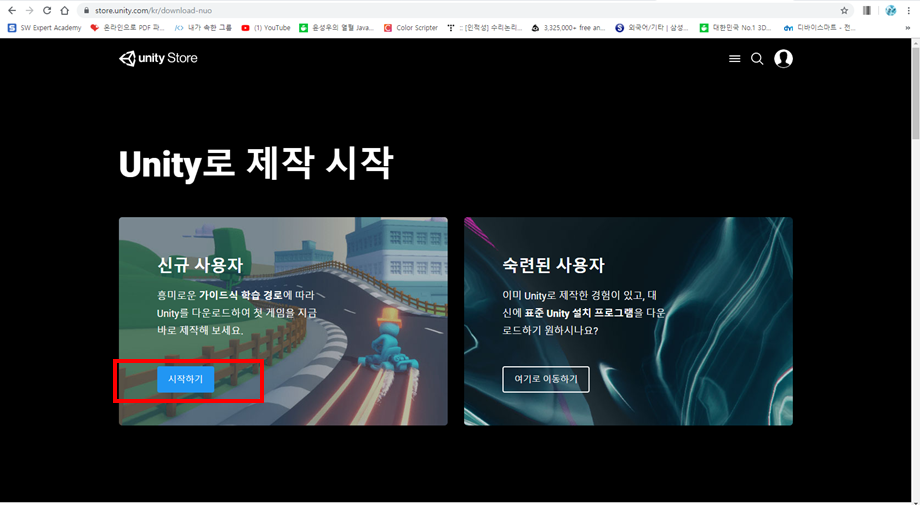Open the 3,325,000+ free bookmark

point(569,28)
